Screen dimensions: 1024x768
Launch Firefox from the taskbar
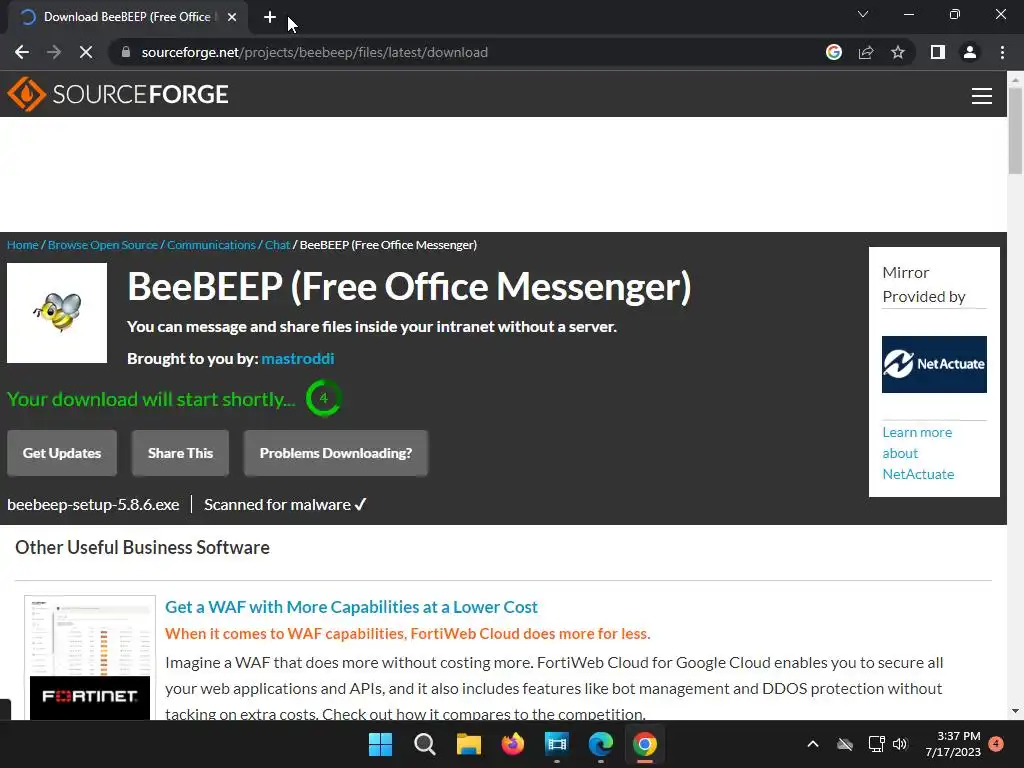point(513,744)
